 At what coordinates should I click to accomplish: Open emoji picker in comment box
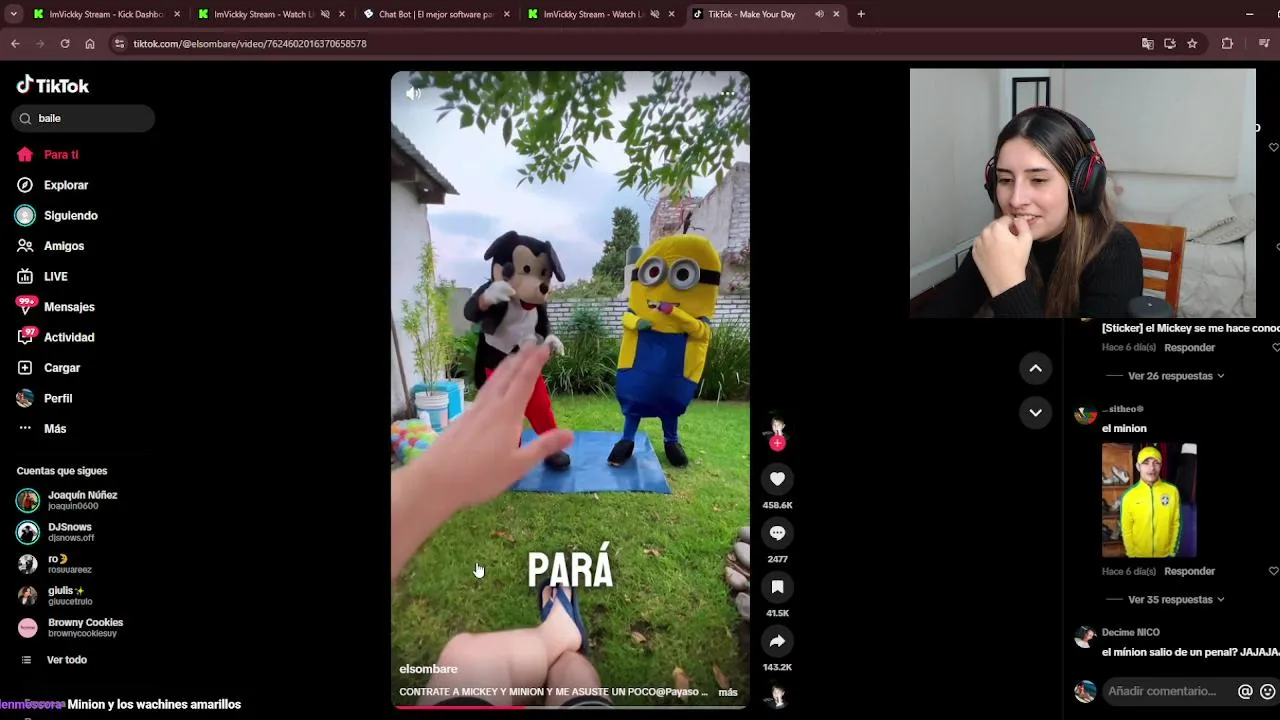(1267, 692)
